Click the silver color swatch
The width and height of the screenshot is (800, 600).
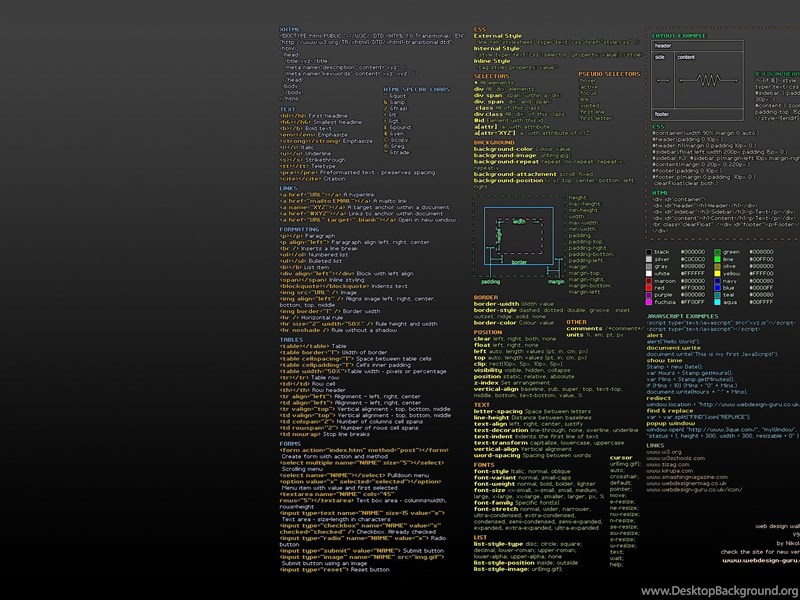649,259
